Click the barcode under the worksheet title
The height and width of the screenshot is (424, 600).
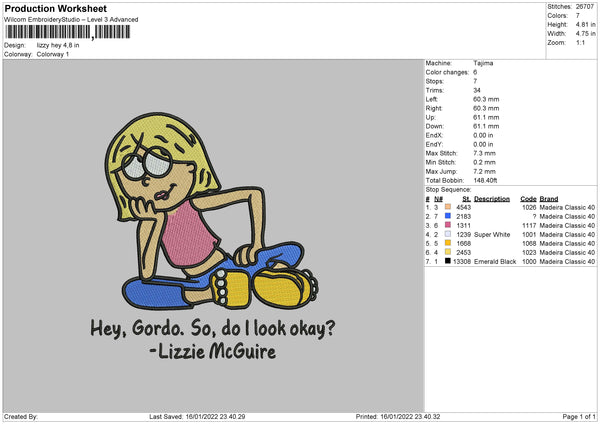click(68, 32)
